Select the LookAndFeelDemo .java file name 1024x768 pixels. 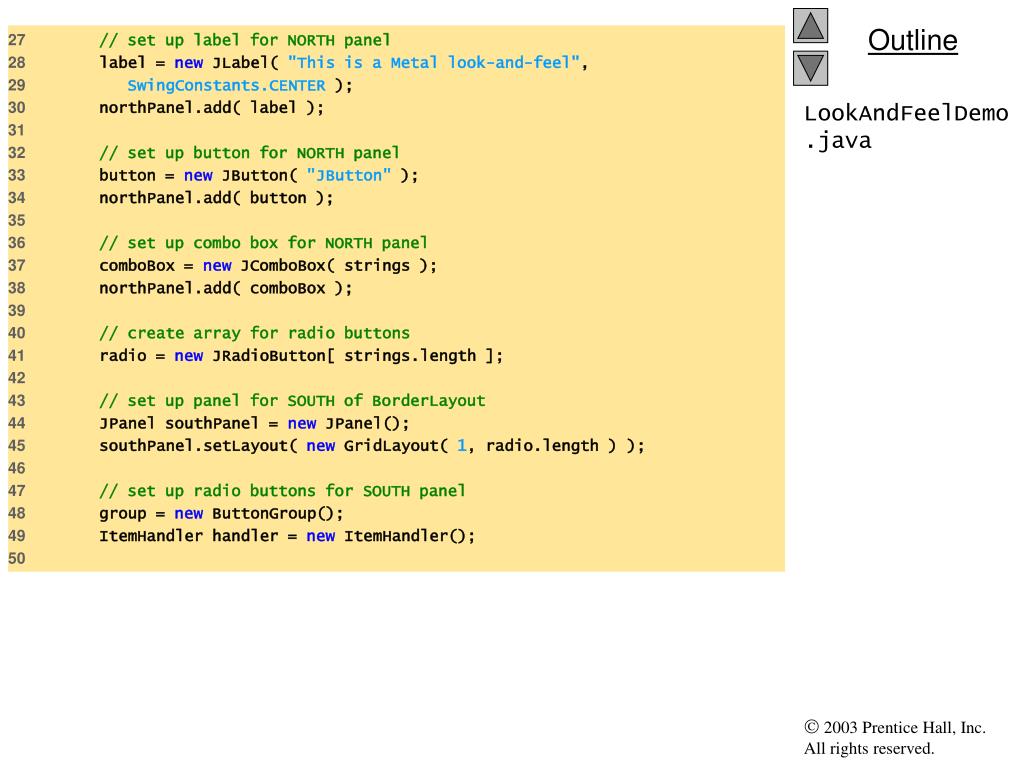point(906,127)
